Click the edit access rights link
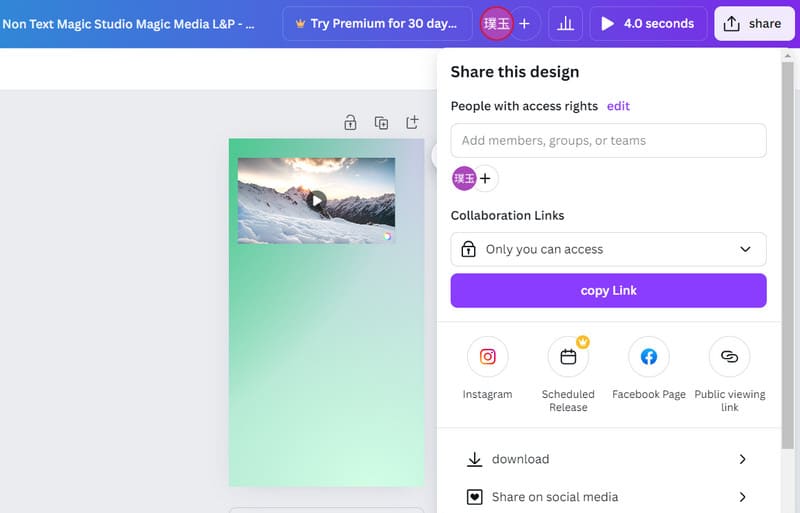 (x=618, y=106)
